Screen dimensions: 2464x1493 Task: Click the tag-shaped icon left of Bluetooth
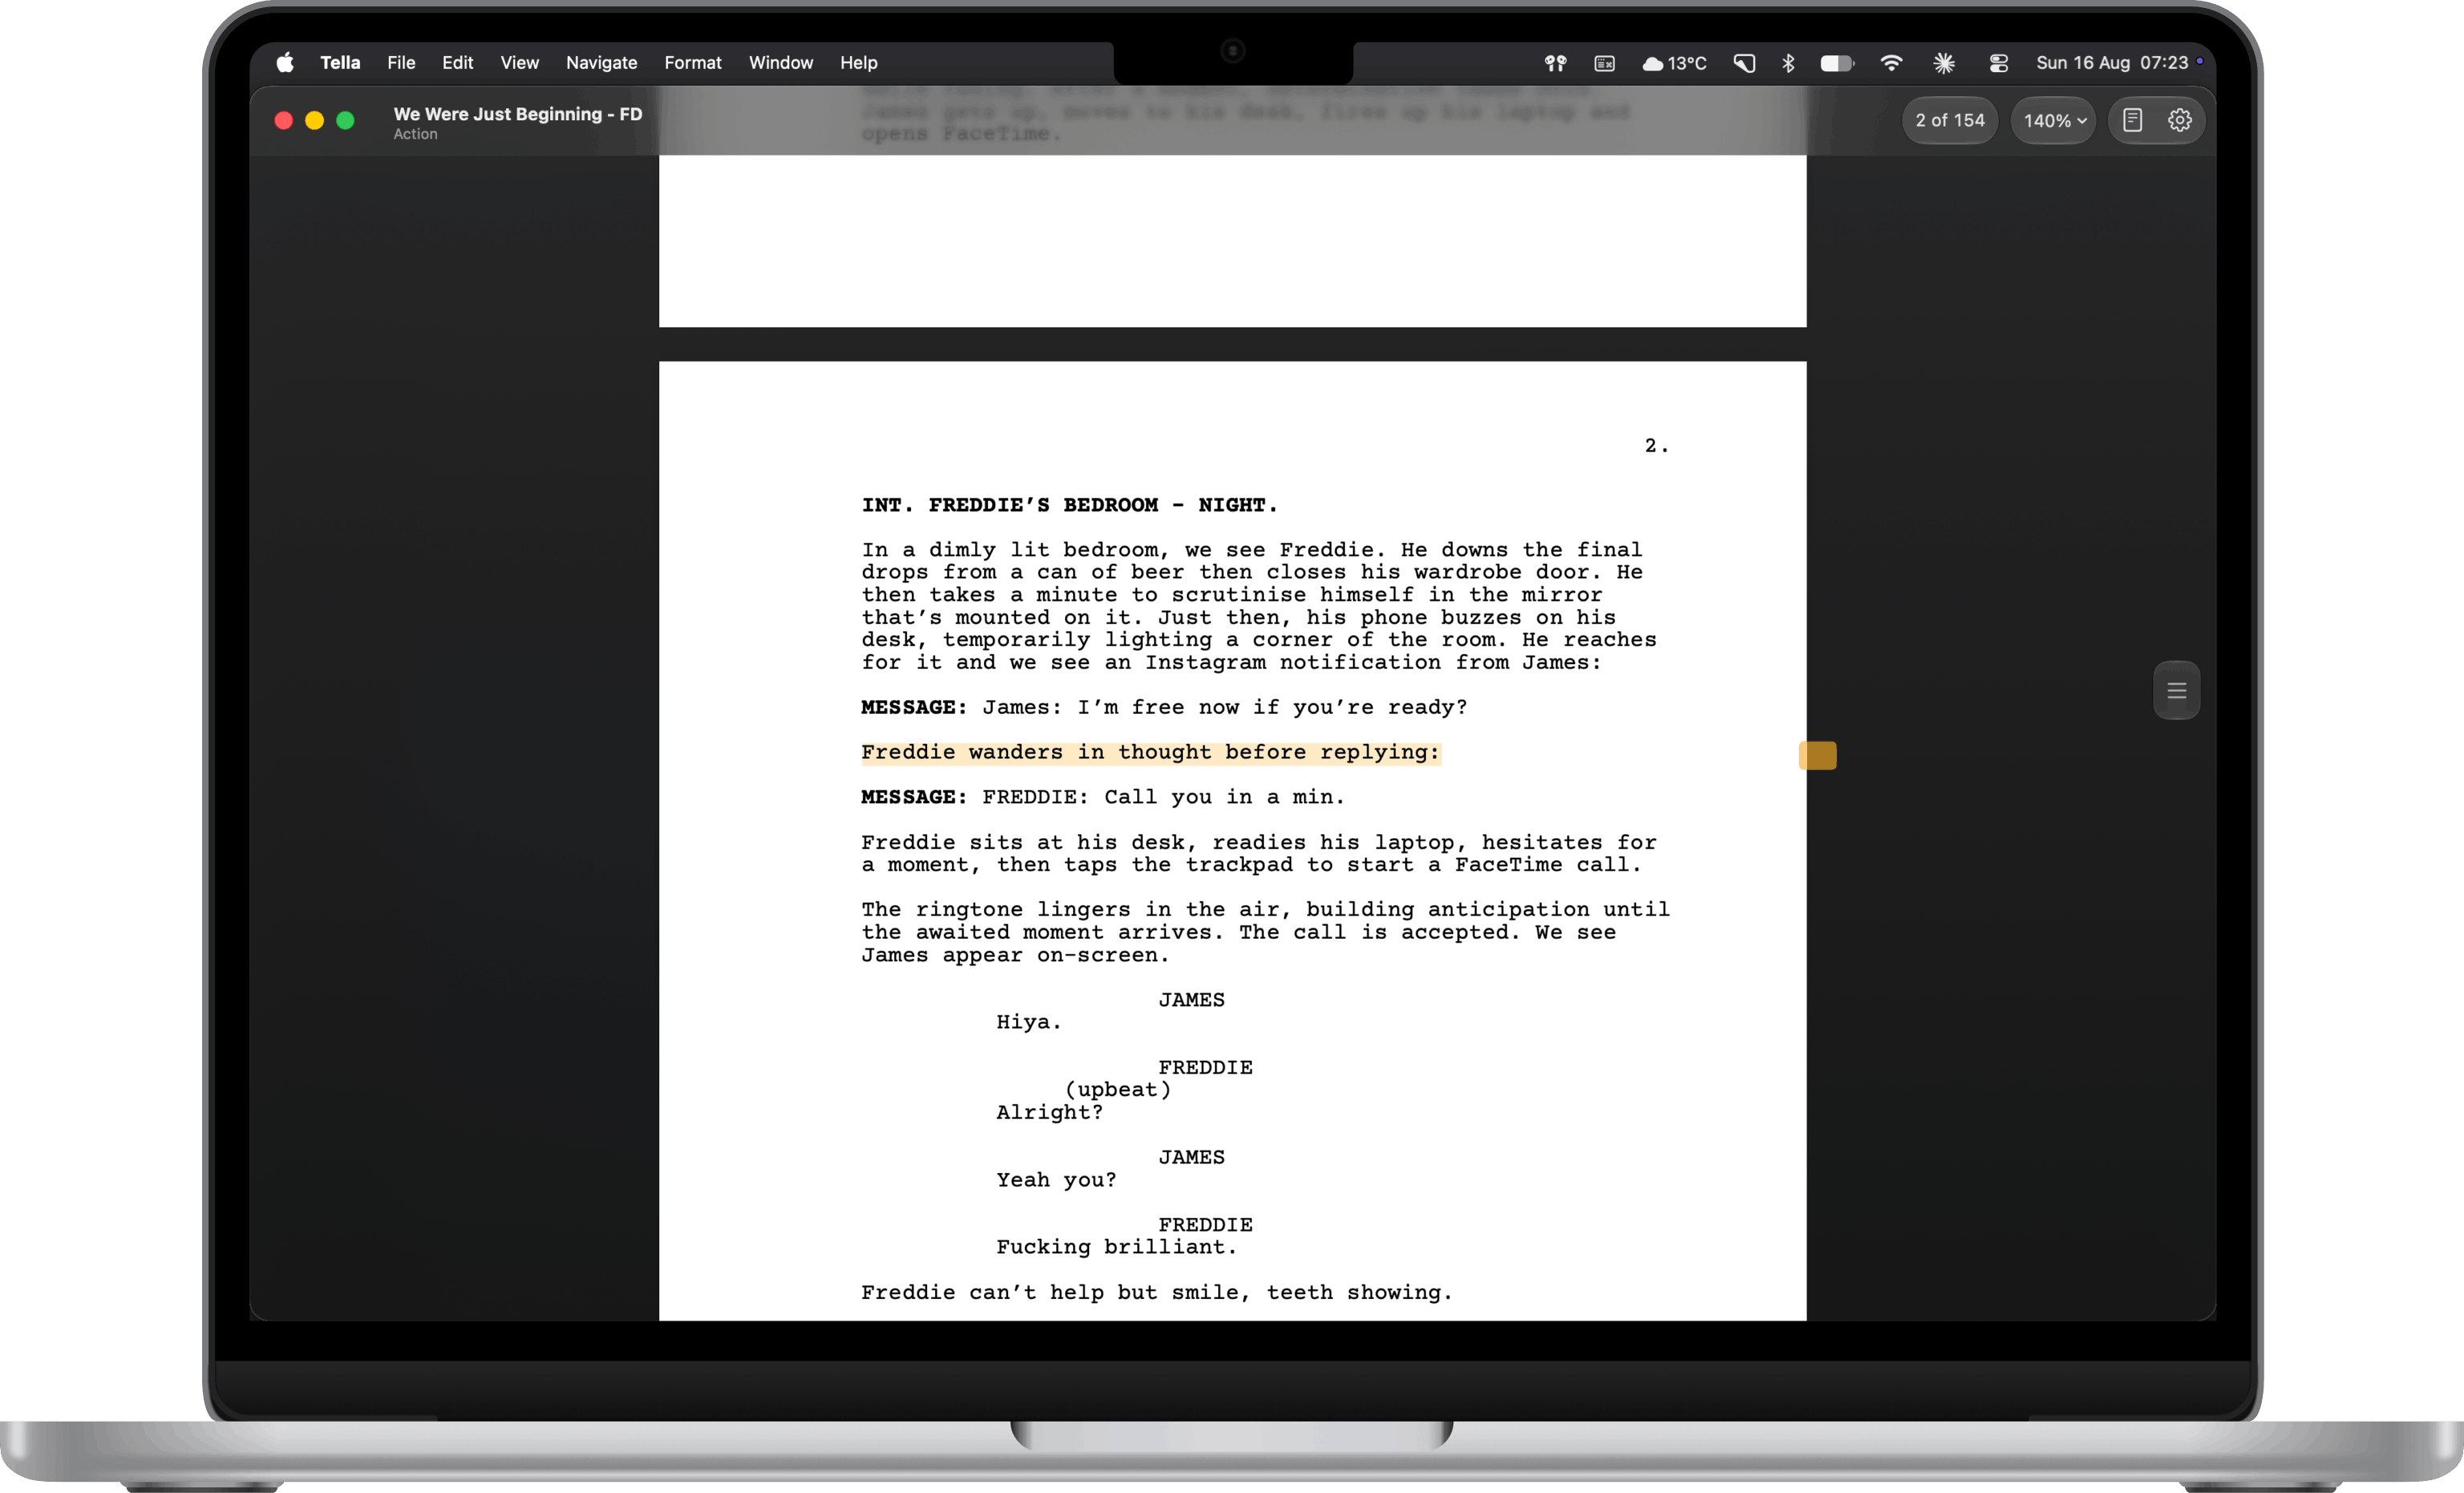point(1744,63)
